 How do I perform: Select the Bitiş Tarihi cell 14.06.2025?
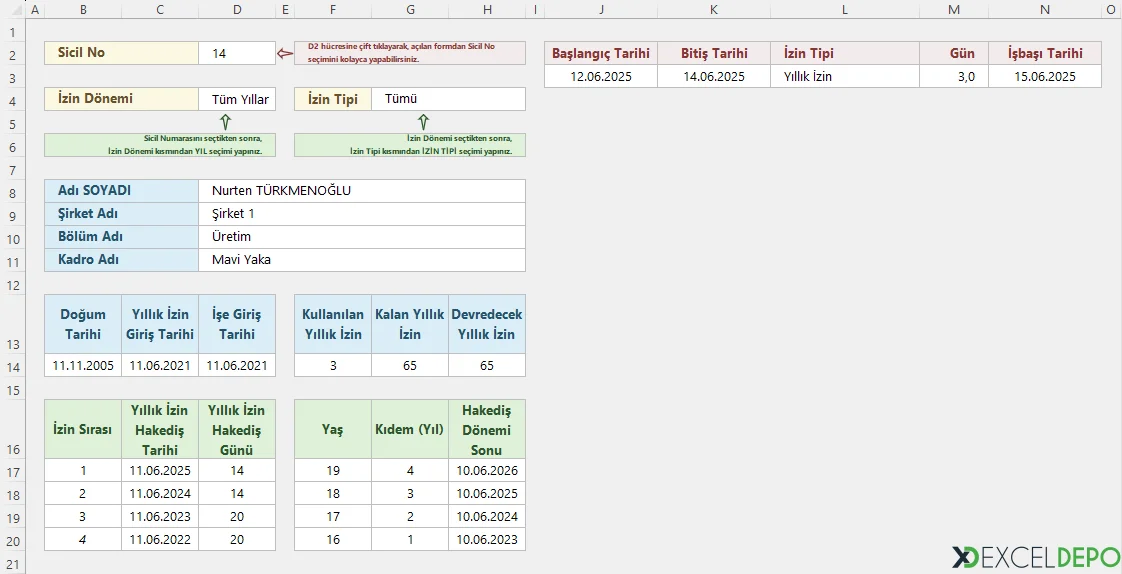(714, 76)
